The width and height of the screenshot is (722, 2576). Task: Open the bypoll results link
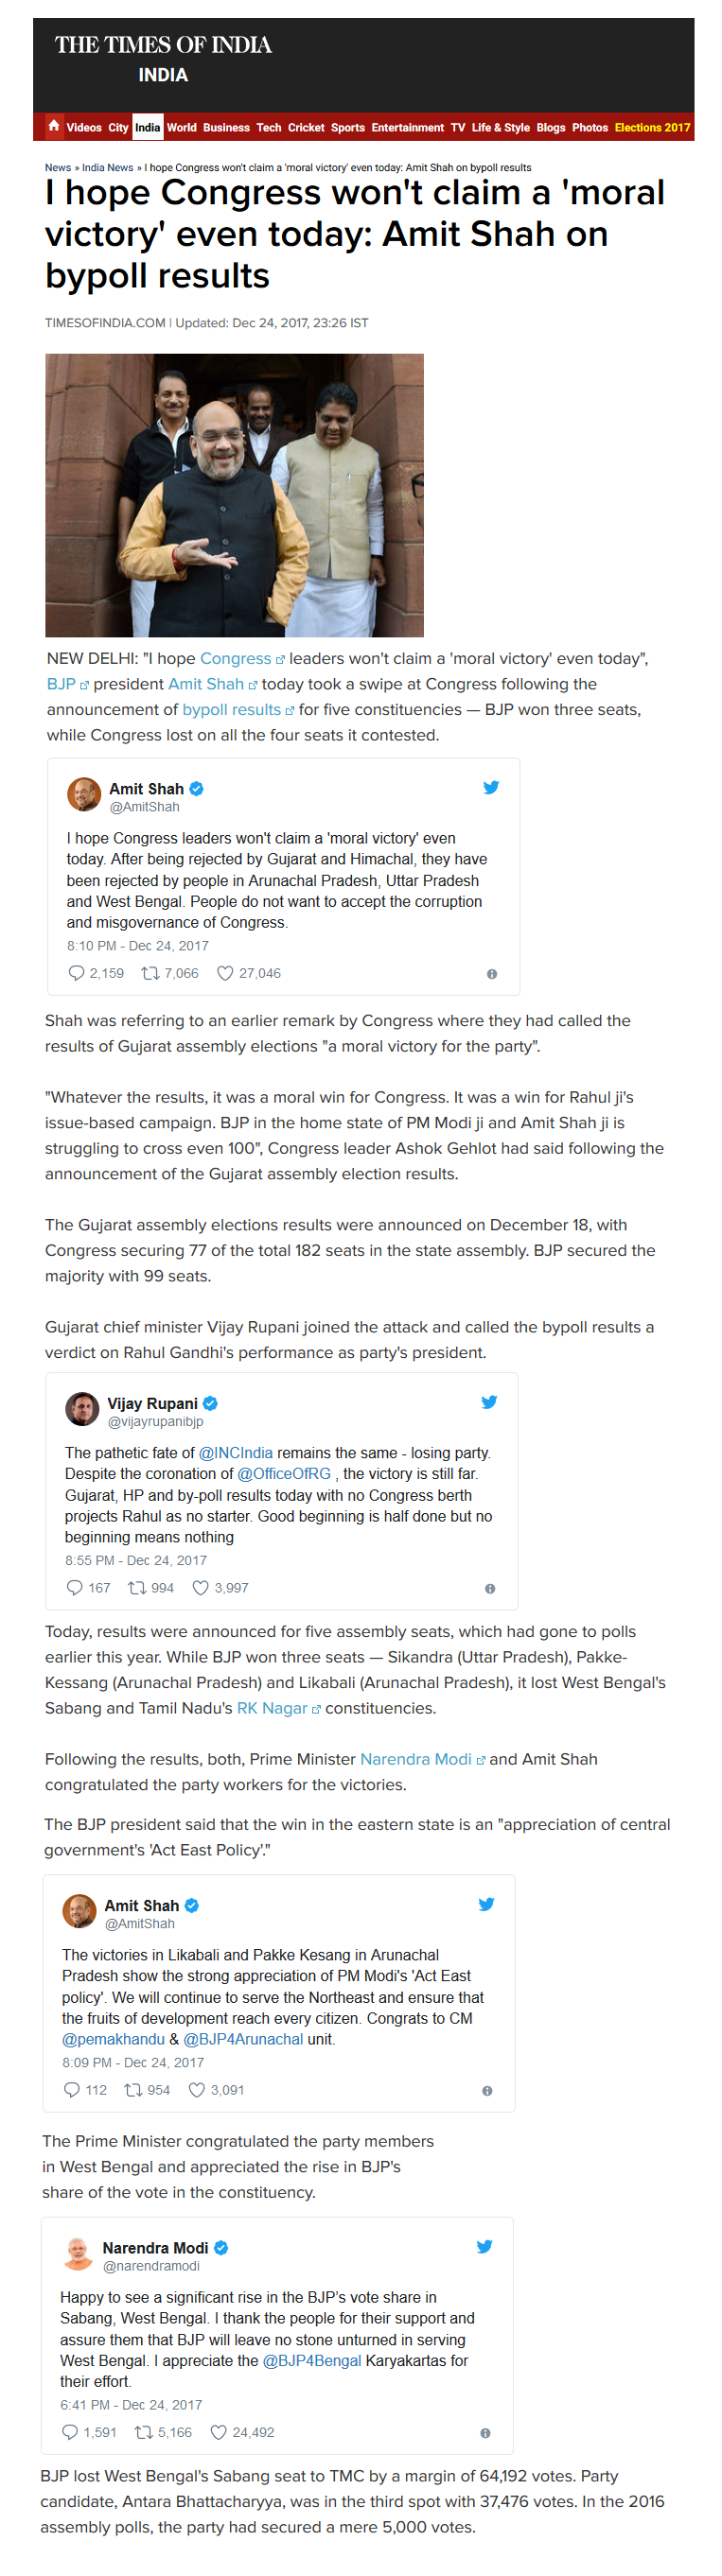pos(231,709)
